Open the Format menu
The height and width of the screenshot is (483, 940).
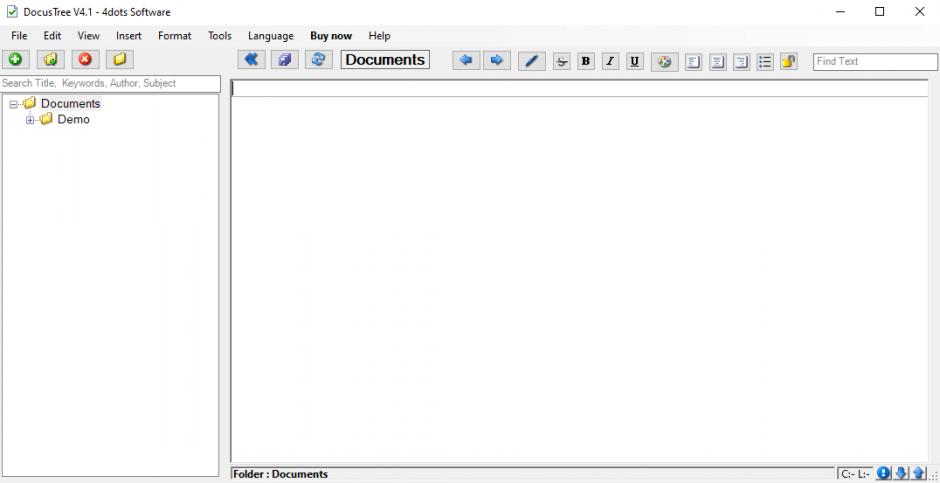[174, 36]
